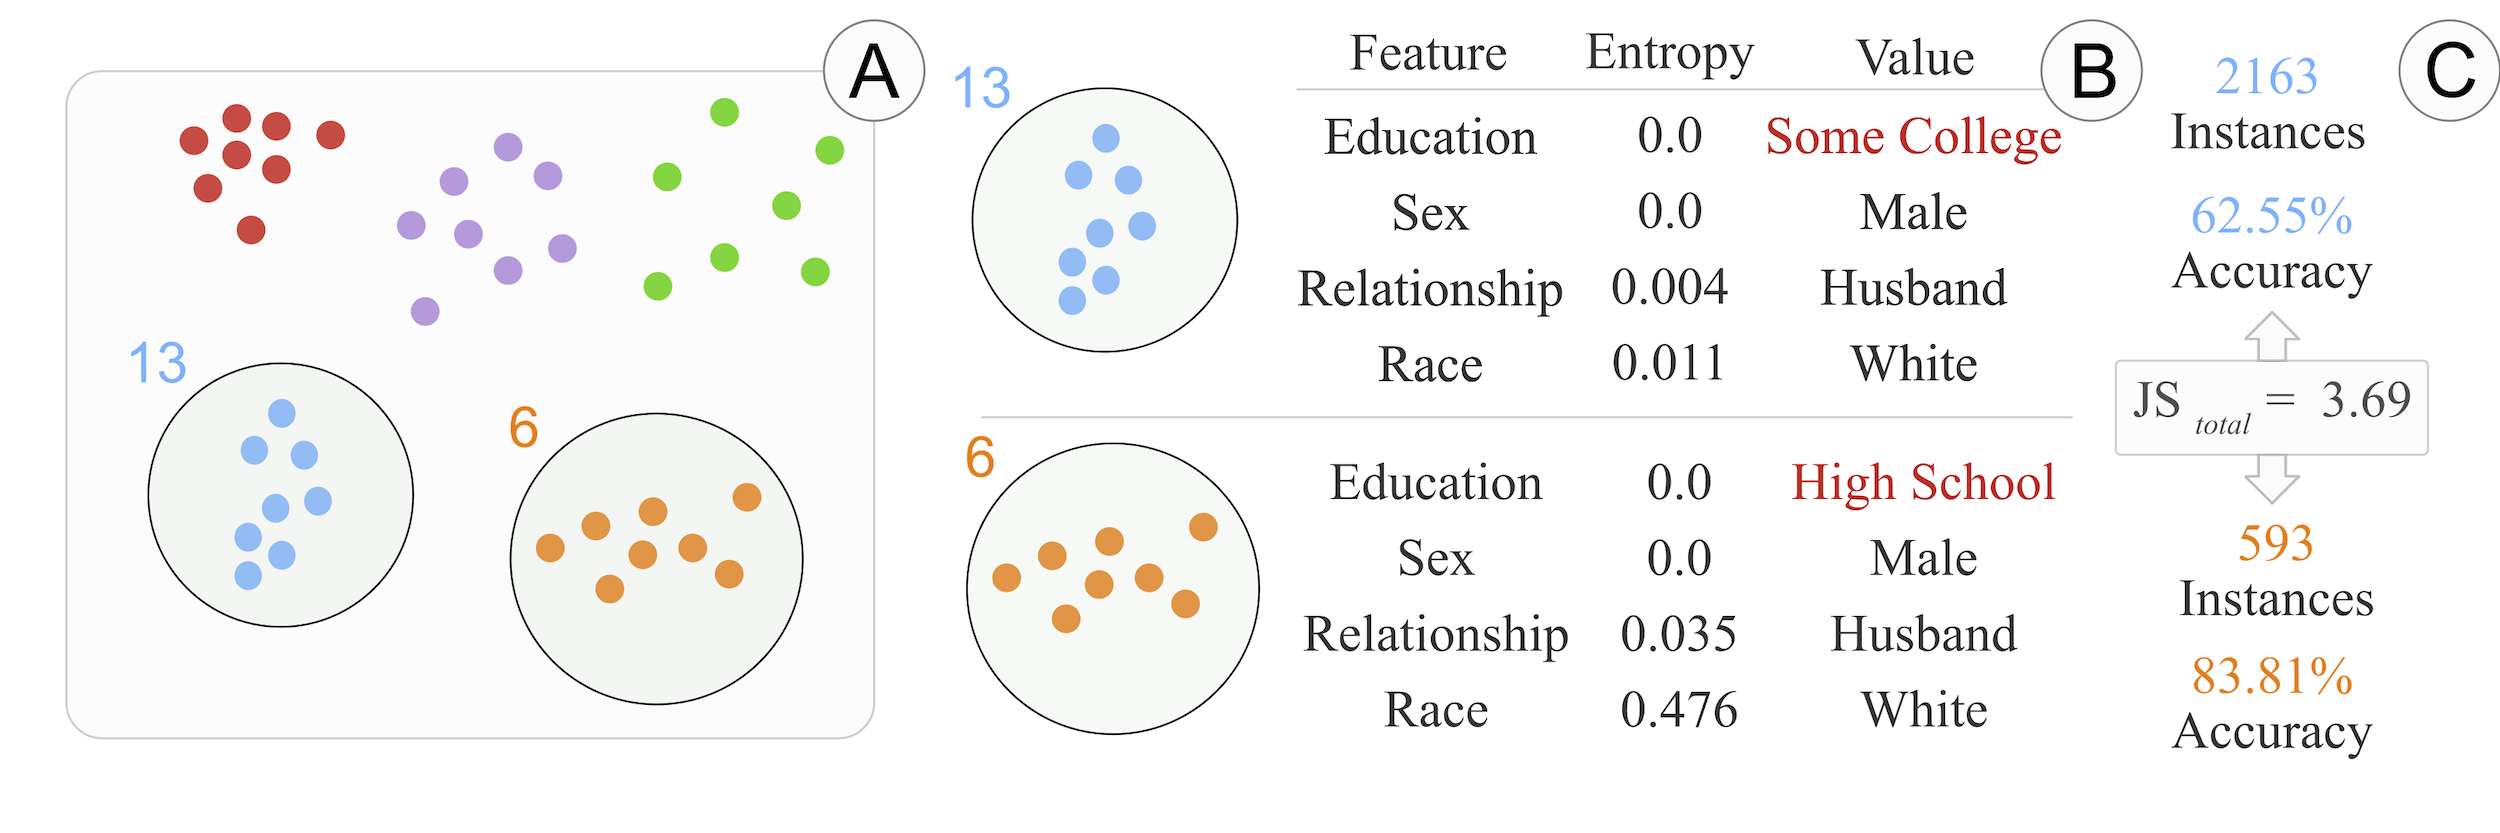The height and width of the screenshot is (833, 2500).
Task: Click the red High School value
Action: (1922, 483)
